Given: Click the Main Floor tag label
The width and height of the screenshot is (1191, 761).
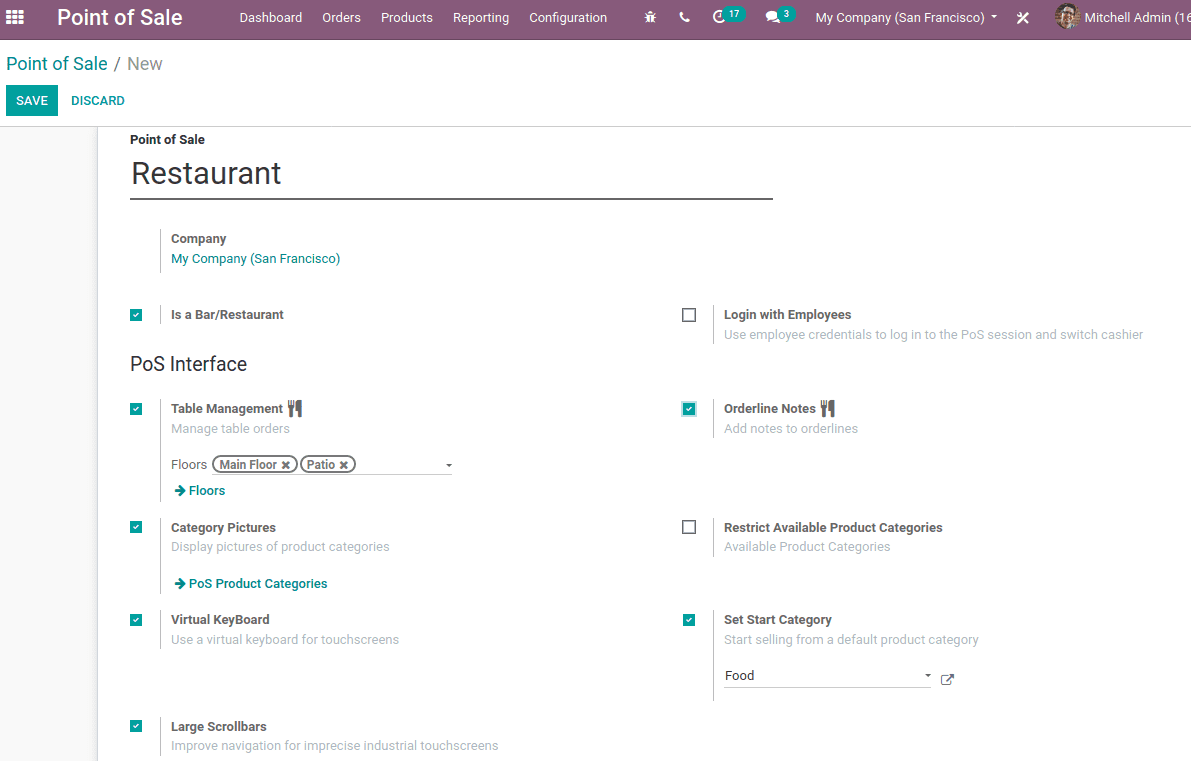Looking at the screenshot, I should (248, 465).
